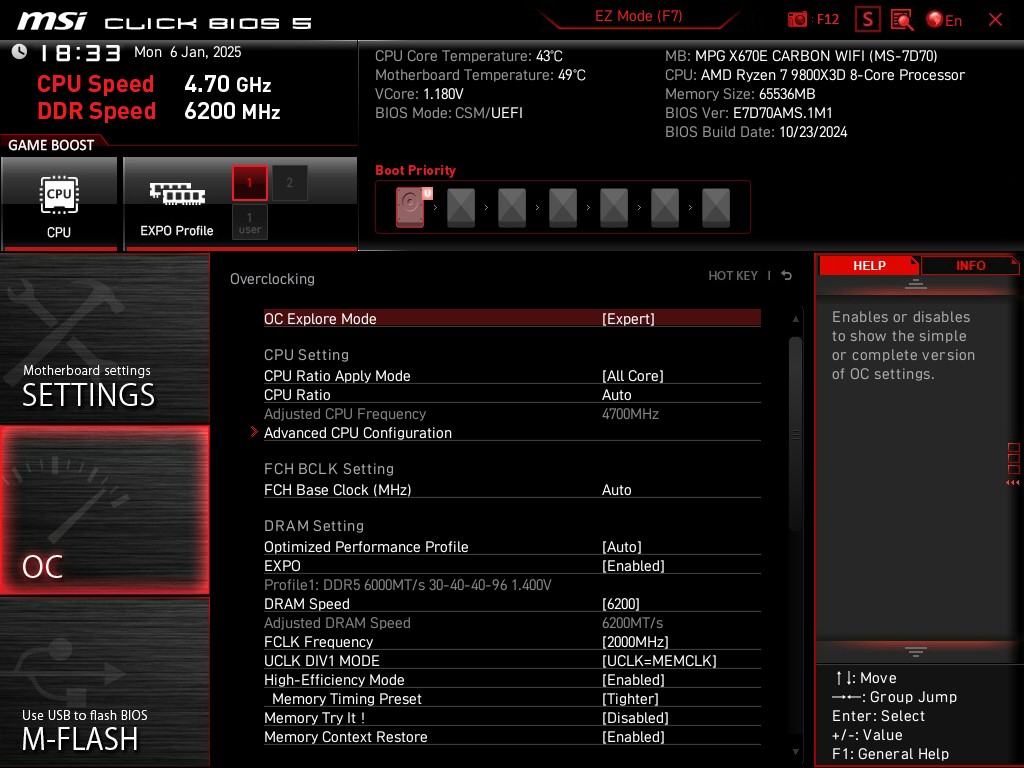This screenshot has width=1024, height=768.
Task: Select the seventh boot priority slot
Action: [x=716, y=208]
